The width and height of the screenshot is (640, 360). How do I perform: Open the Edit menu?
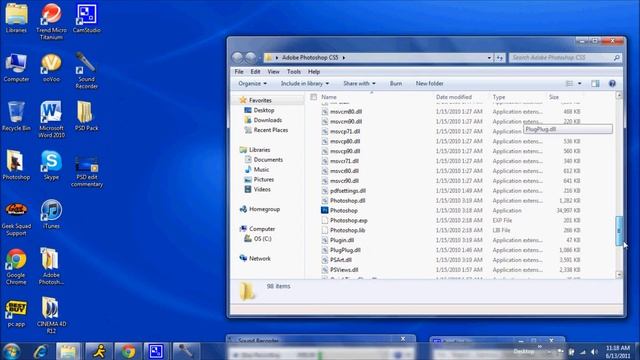[x=255, y=72]
